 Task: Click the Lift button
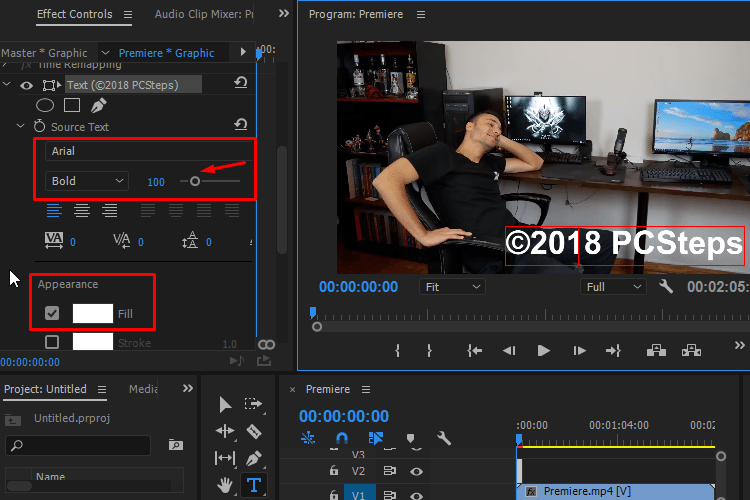click(656, 351)
